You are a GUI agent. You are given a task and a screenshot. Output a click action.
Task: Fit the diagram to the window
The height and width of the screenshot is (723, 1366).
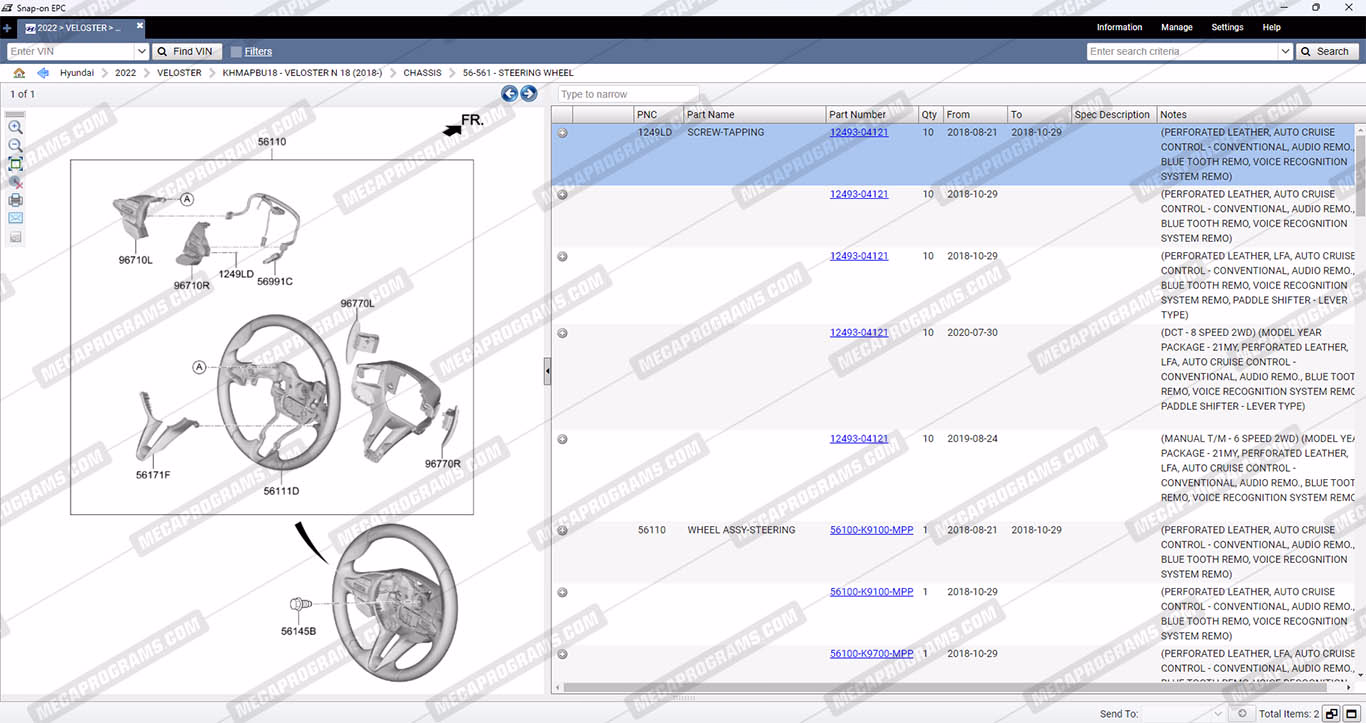click(15, 164)
